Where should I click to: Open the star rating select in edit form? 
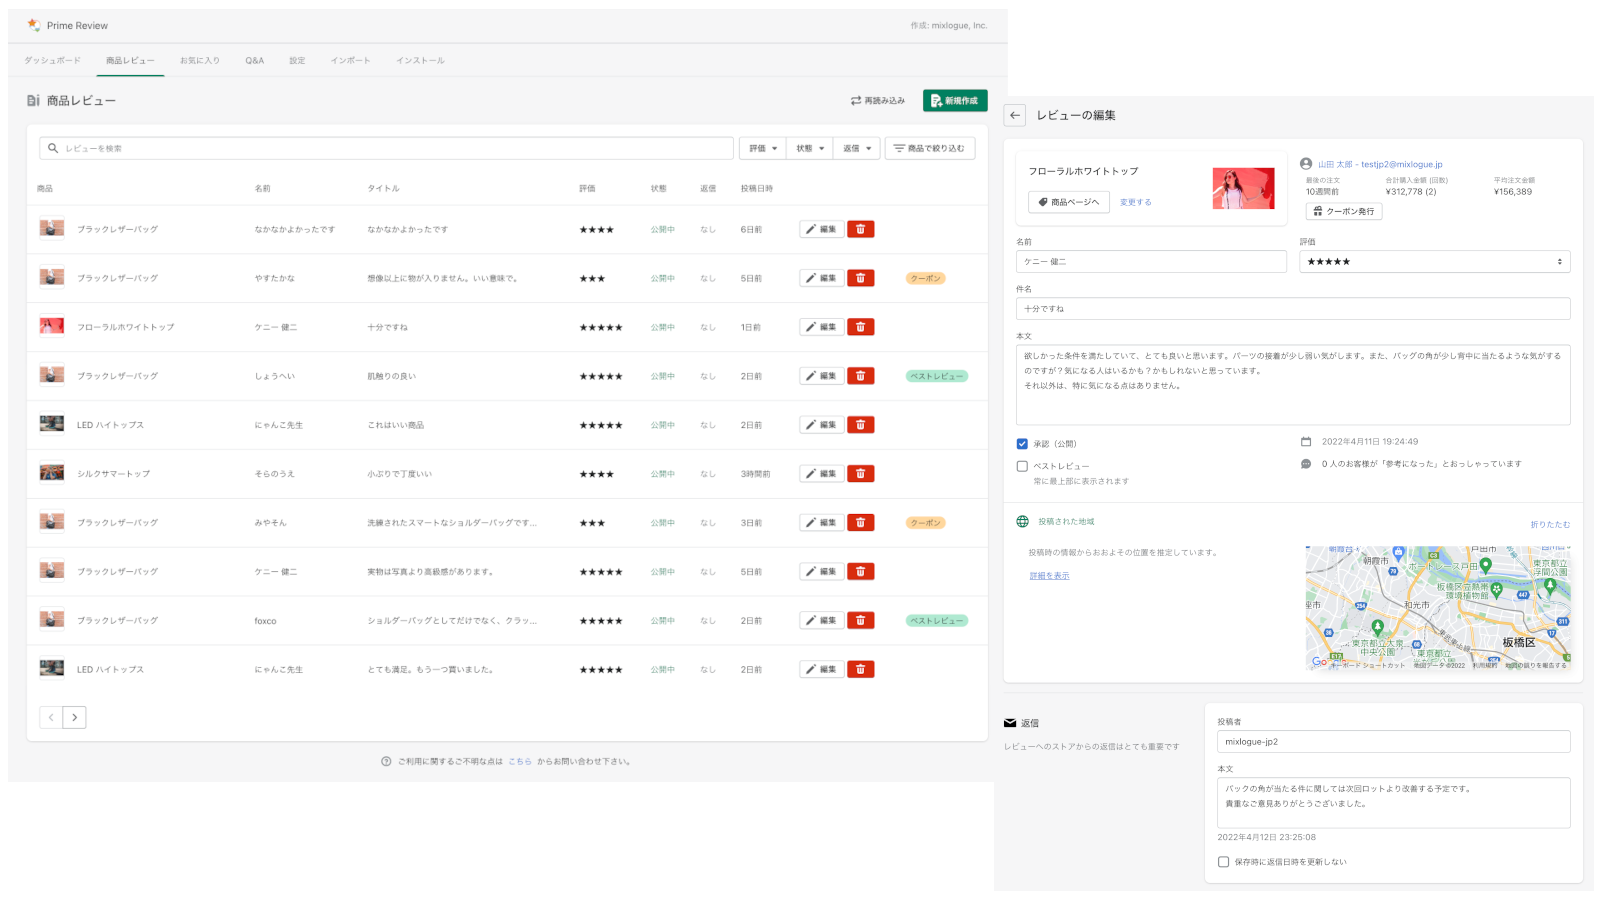coord(1434,262)
